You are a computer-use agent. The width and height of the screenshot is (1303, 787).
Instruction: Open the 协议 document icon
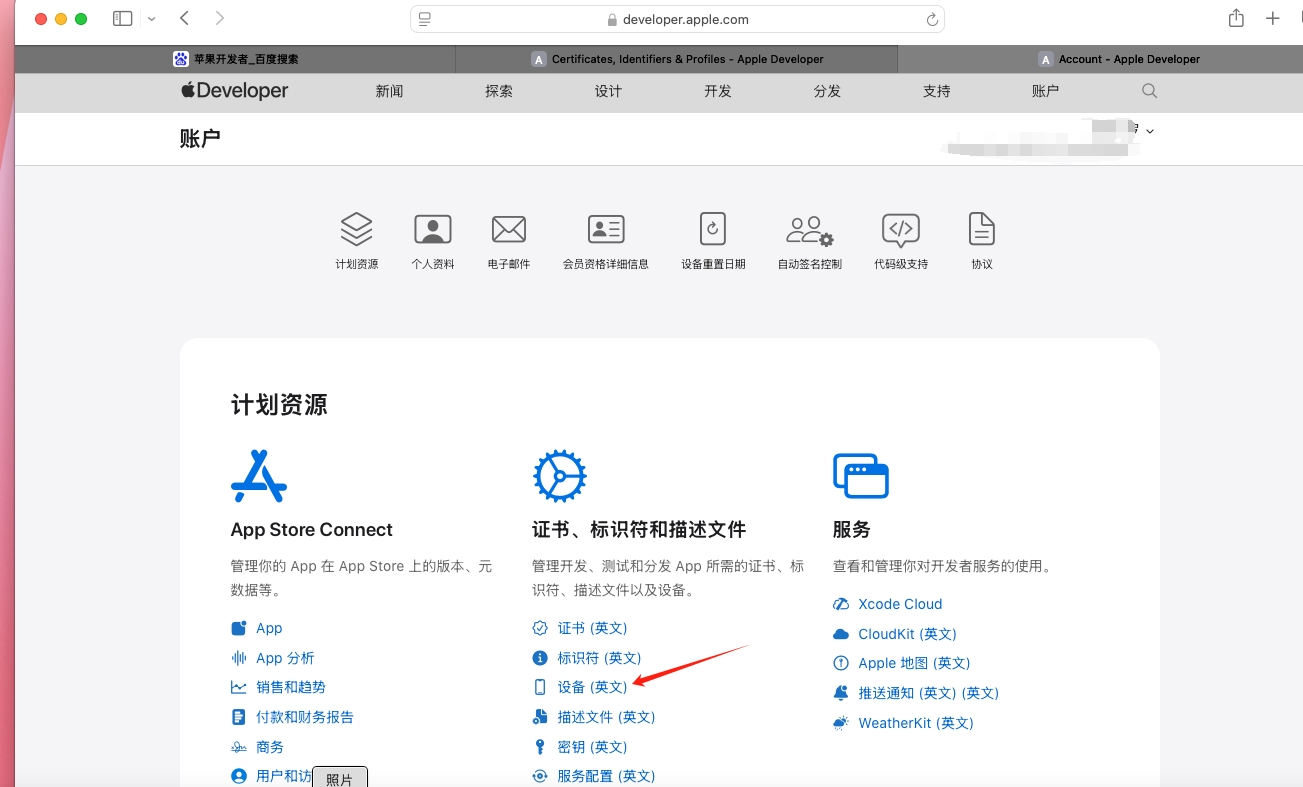[982, 229]
